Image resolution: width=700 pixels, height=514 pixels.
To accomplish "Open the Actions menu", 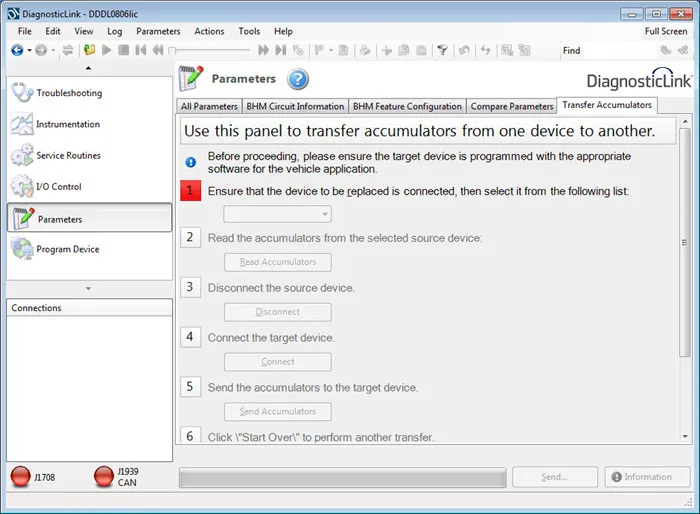I will [209, 31].
